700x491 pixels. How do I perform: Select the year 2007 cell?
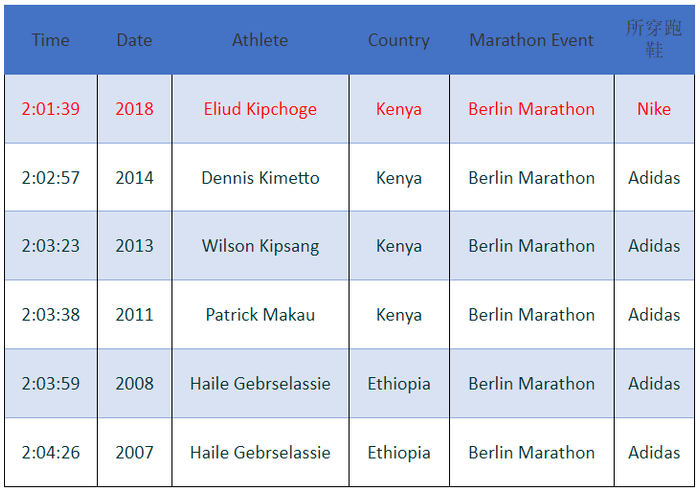coord(134,452)
